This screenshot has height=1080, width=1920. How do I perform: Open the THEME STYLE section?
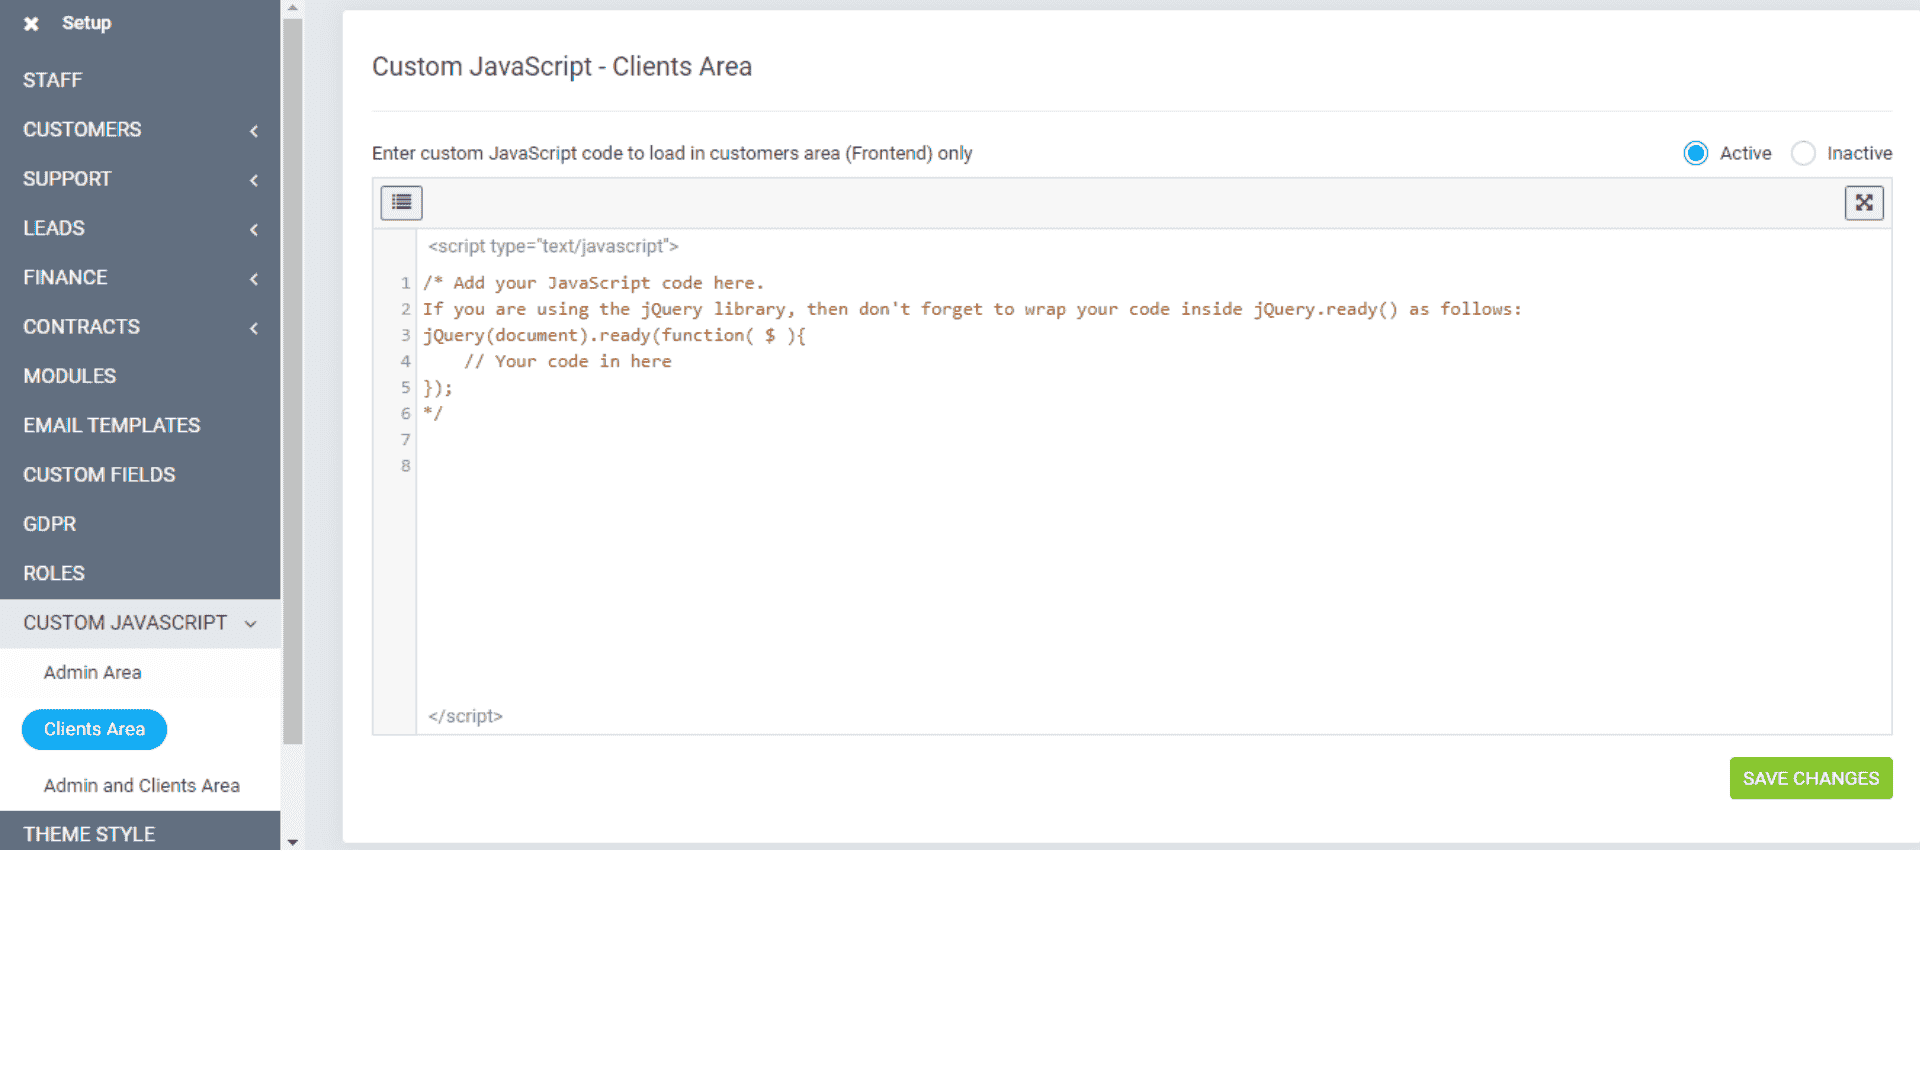point(89,834)
